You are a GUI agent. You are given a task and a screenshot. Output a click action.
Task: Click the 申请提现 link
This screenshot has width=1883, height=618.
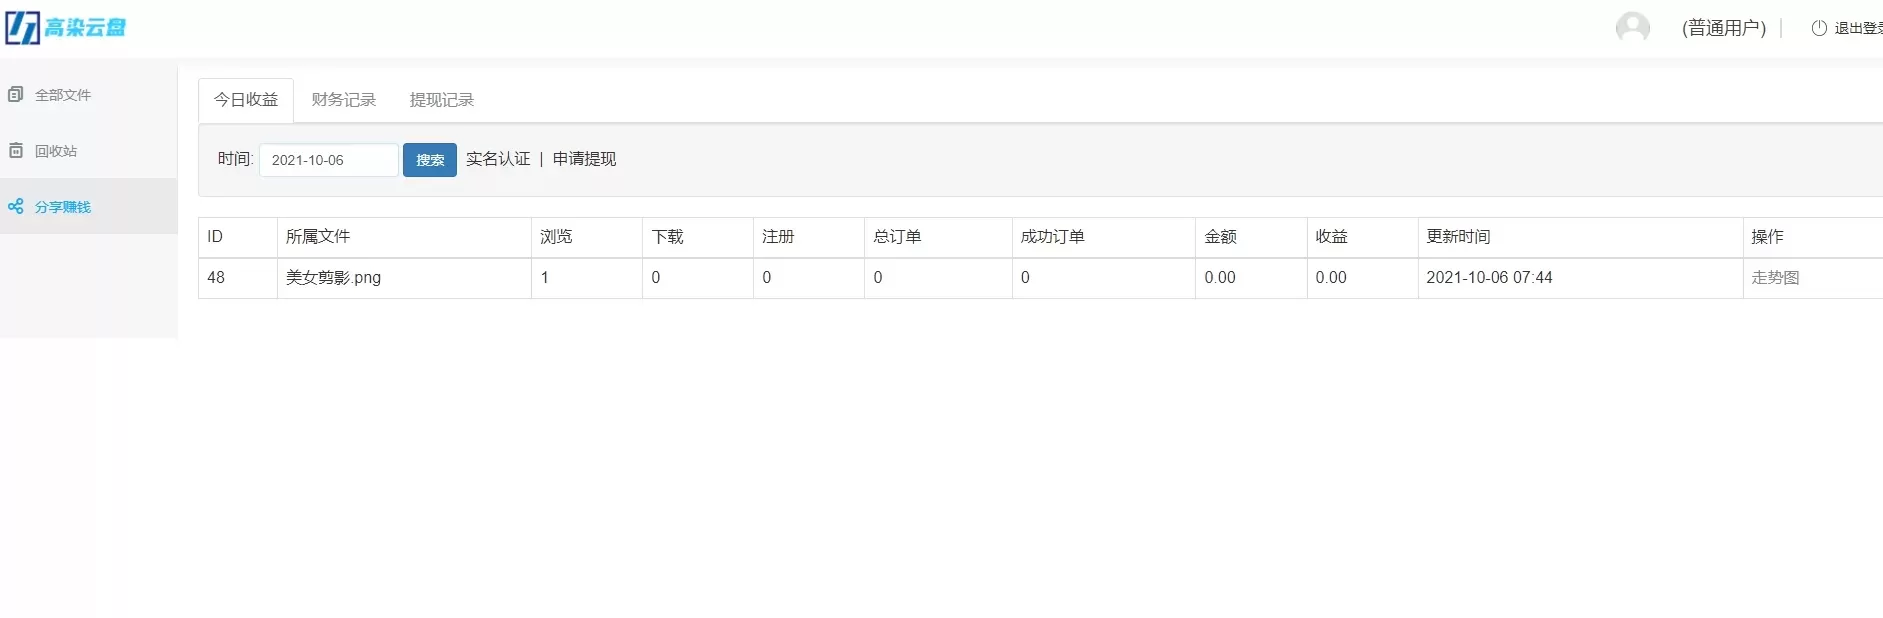tap(584, 159)
